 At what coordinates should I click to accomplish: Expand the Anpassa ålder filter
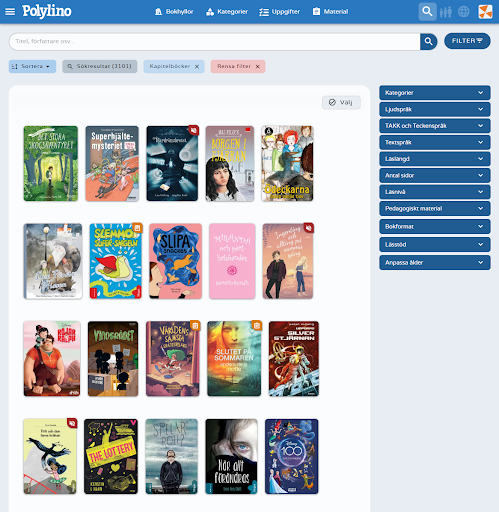[434, 262]
